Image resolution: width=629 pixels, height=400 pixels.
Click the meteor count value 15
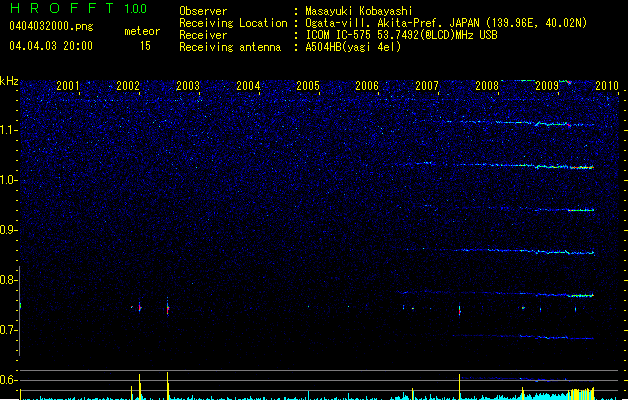[145, 46]
